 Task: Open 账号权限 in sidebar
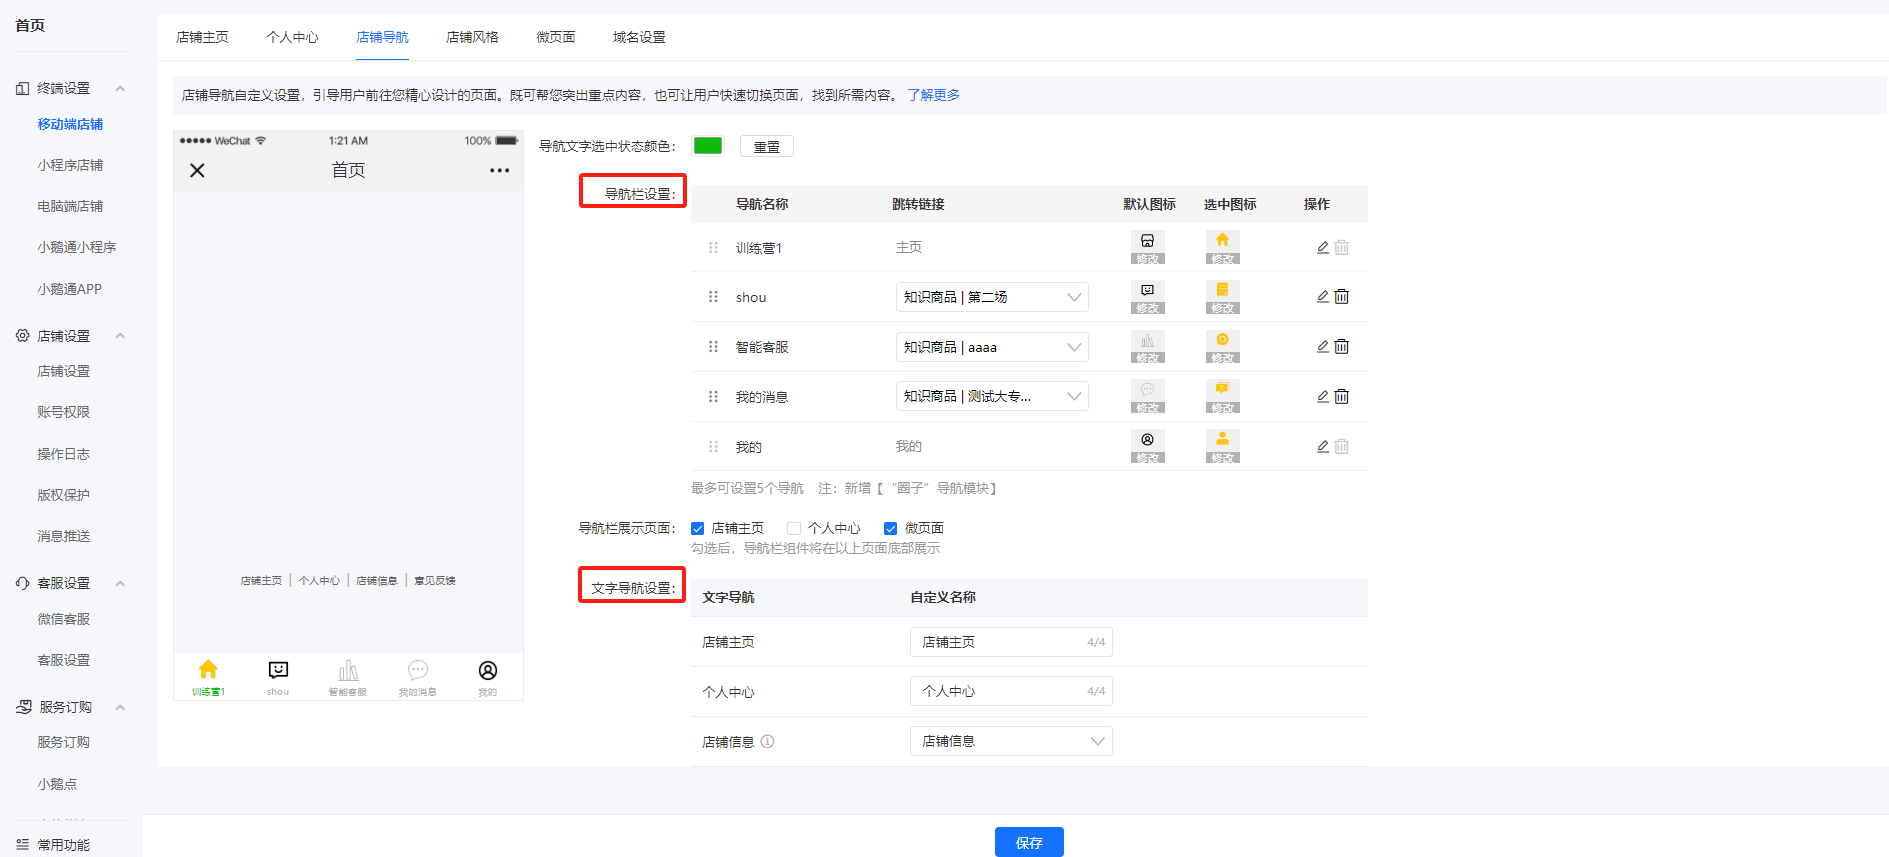pyautogui.click(x=63, y=412)
